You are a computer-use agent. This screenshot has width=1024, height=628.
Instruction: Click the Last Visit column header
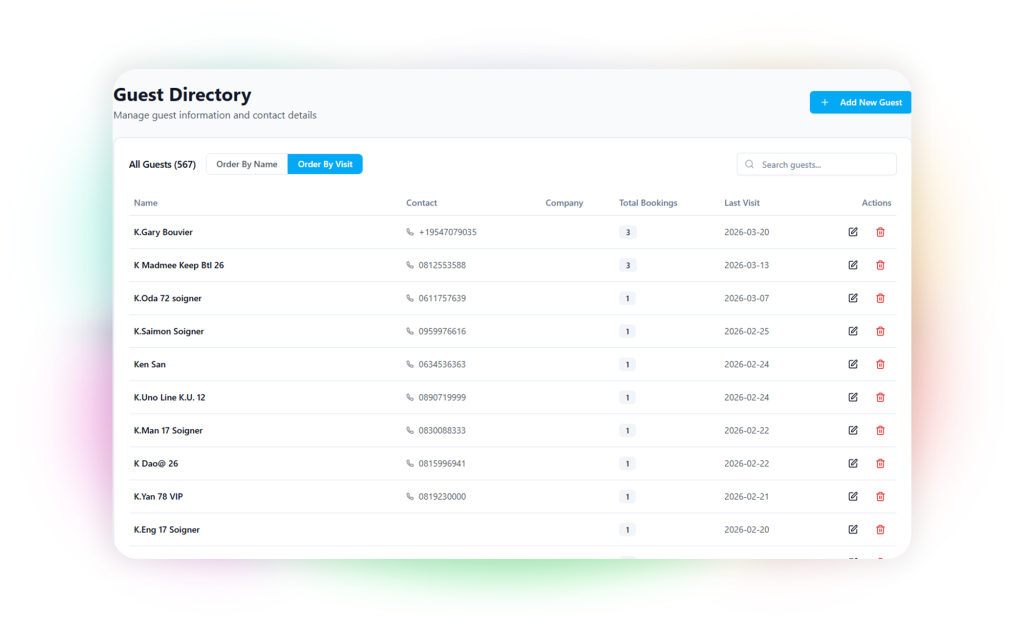(x=742, y=203)
